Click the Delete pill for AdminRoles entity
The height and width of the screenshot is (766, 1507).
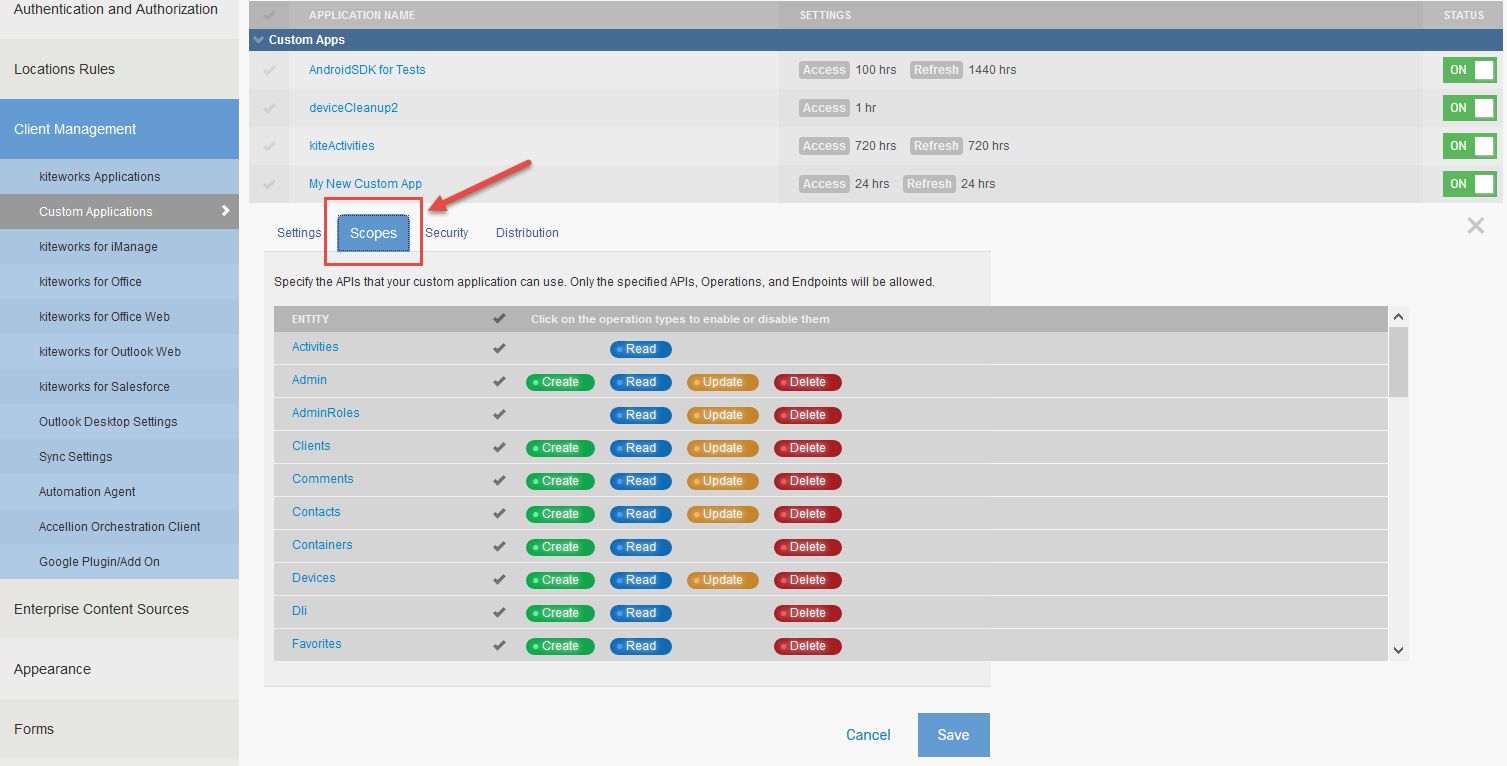click(807, 415)
